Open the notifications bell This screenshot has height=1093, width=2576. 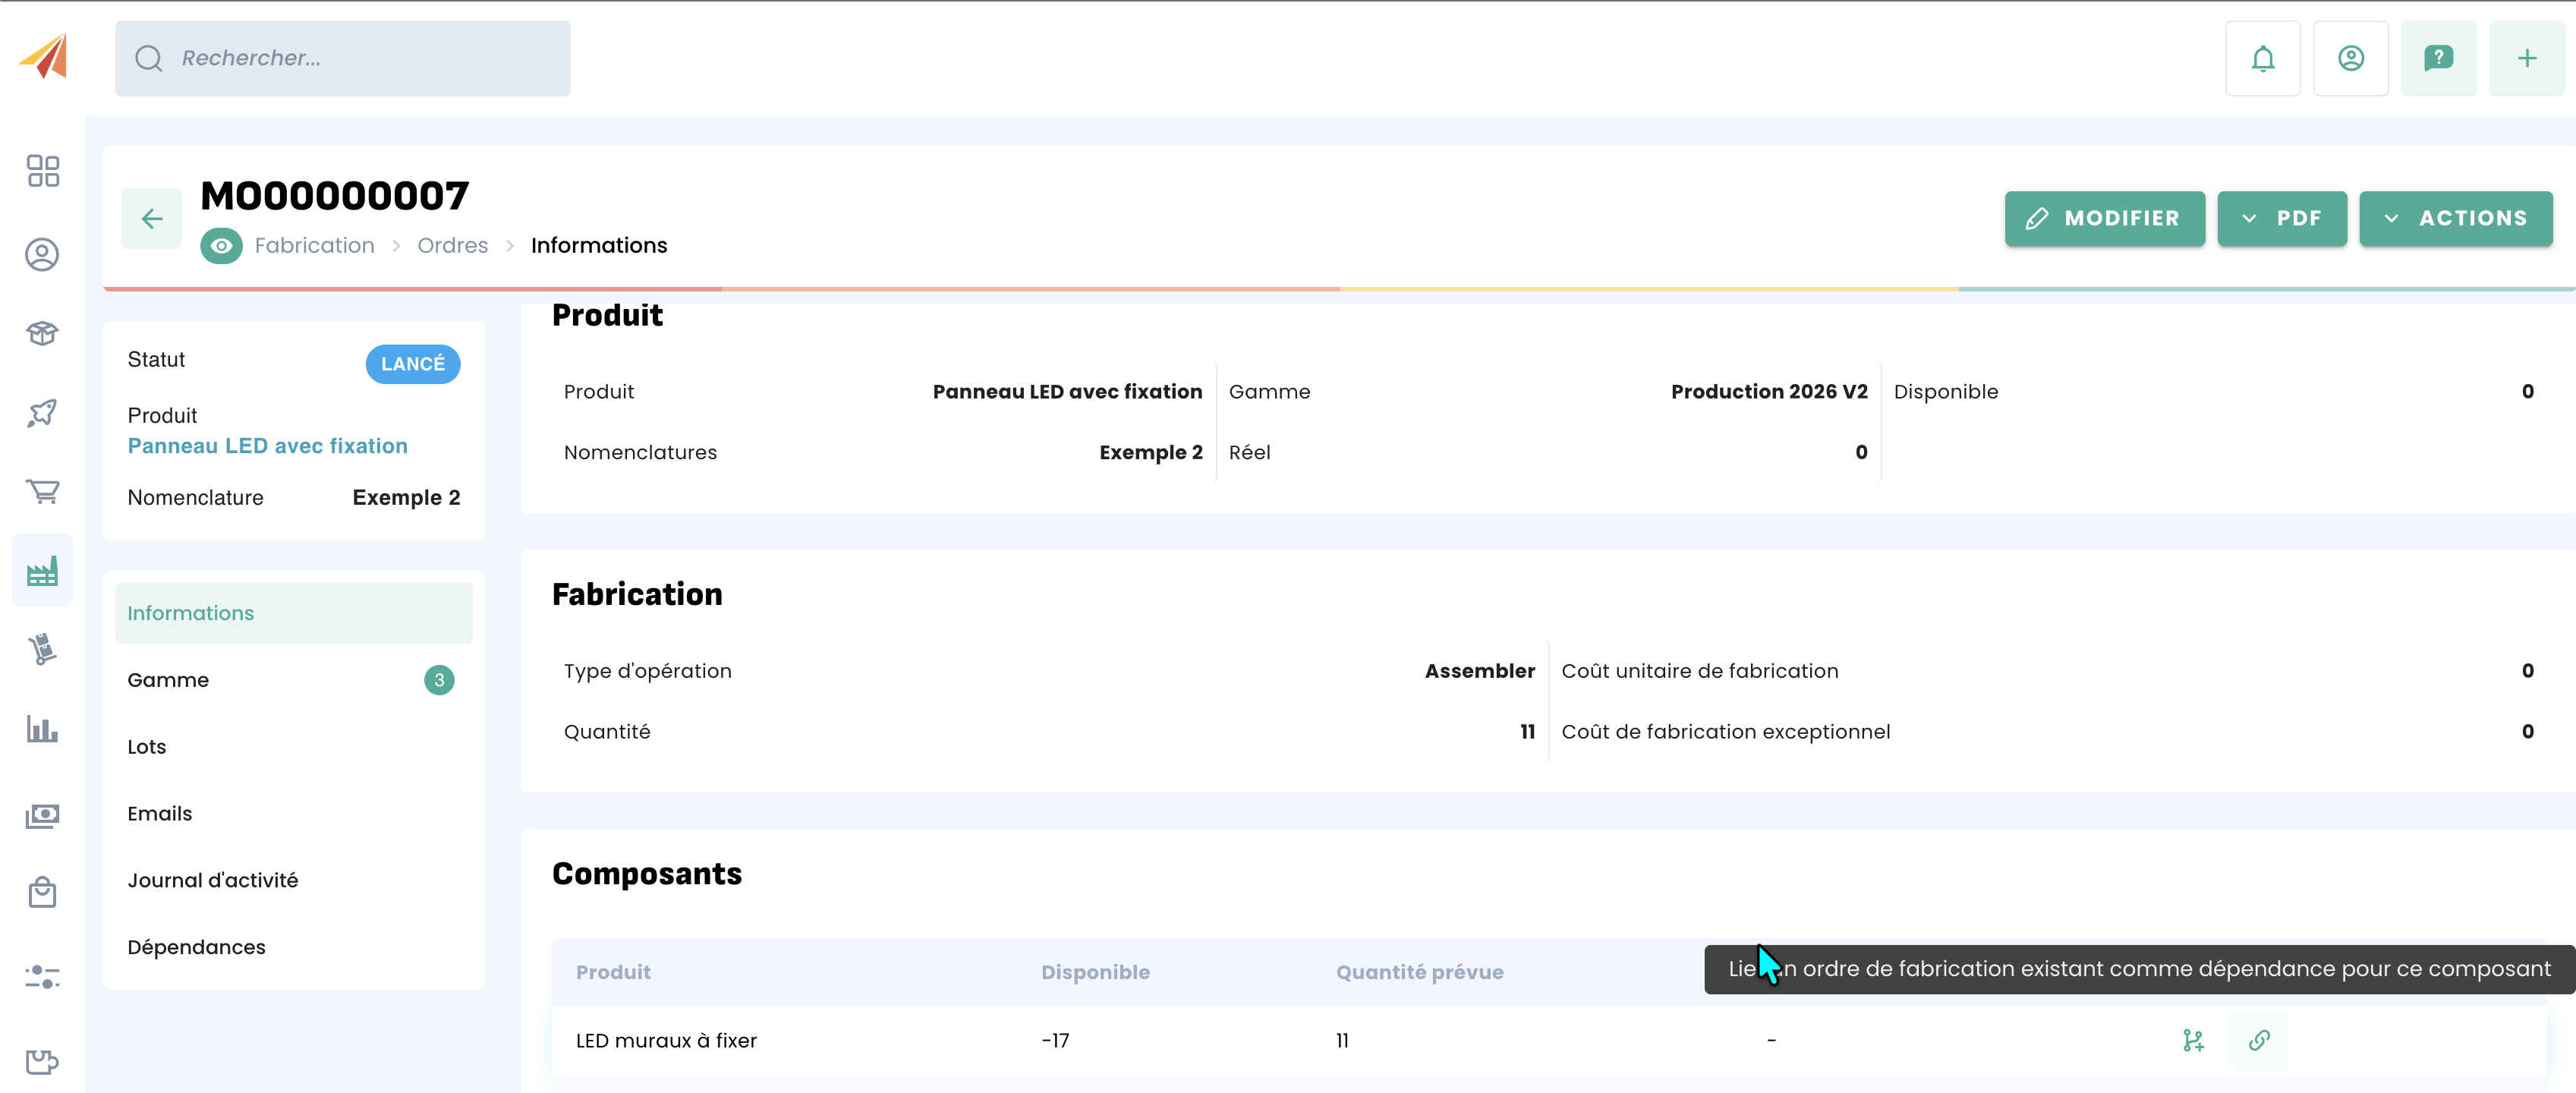click(x=2262, y=58)
